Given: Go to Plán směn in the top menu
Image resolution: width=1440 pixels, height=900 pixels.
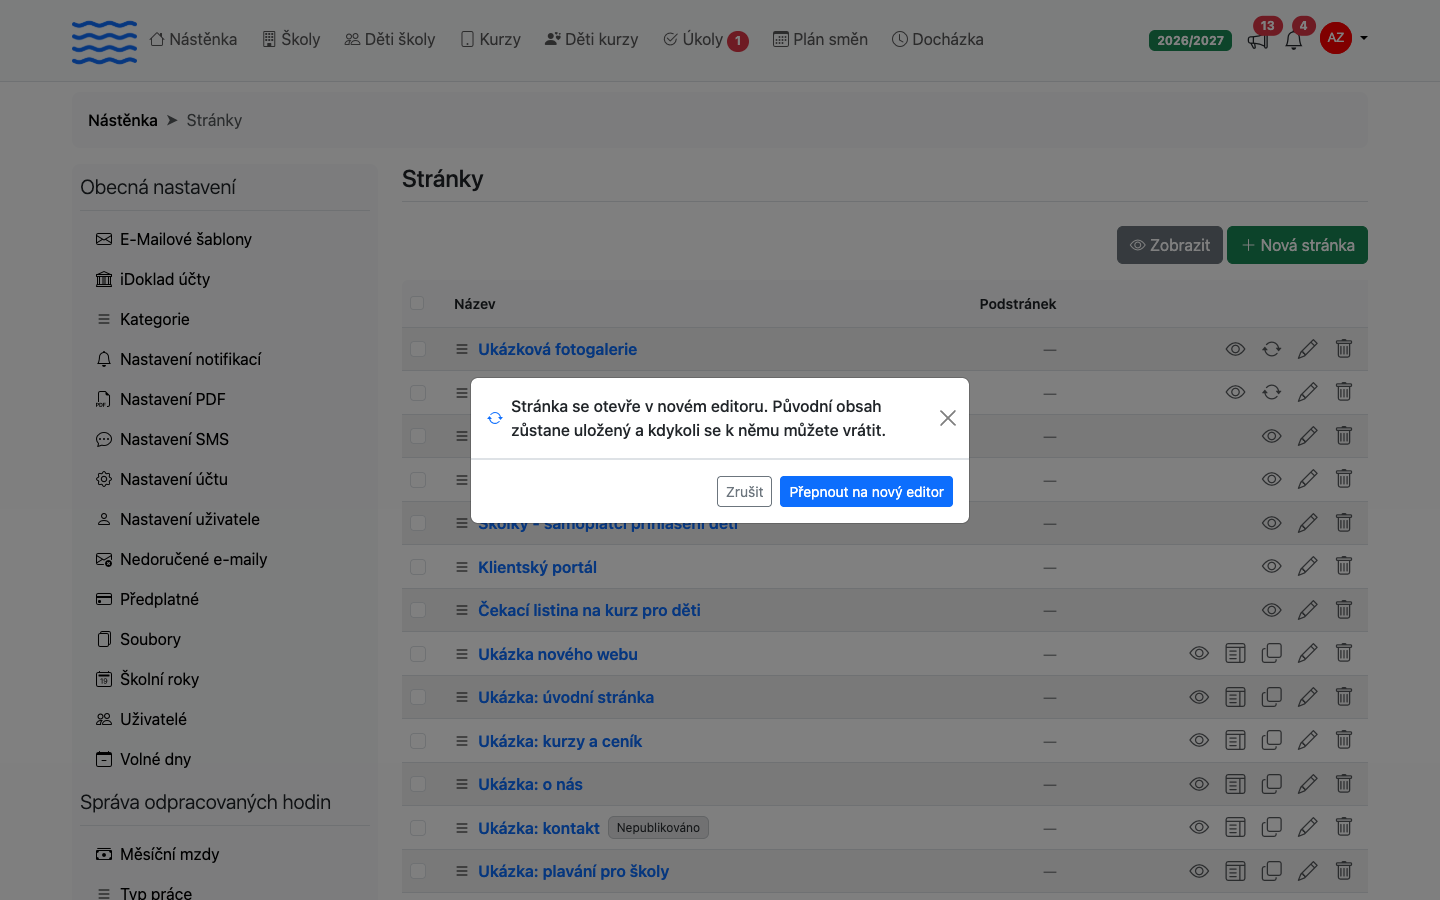Looking at the screenshot, I should (x=820, y=39).
